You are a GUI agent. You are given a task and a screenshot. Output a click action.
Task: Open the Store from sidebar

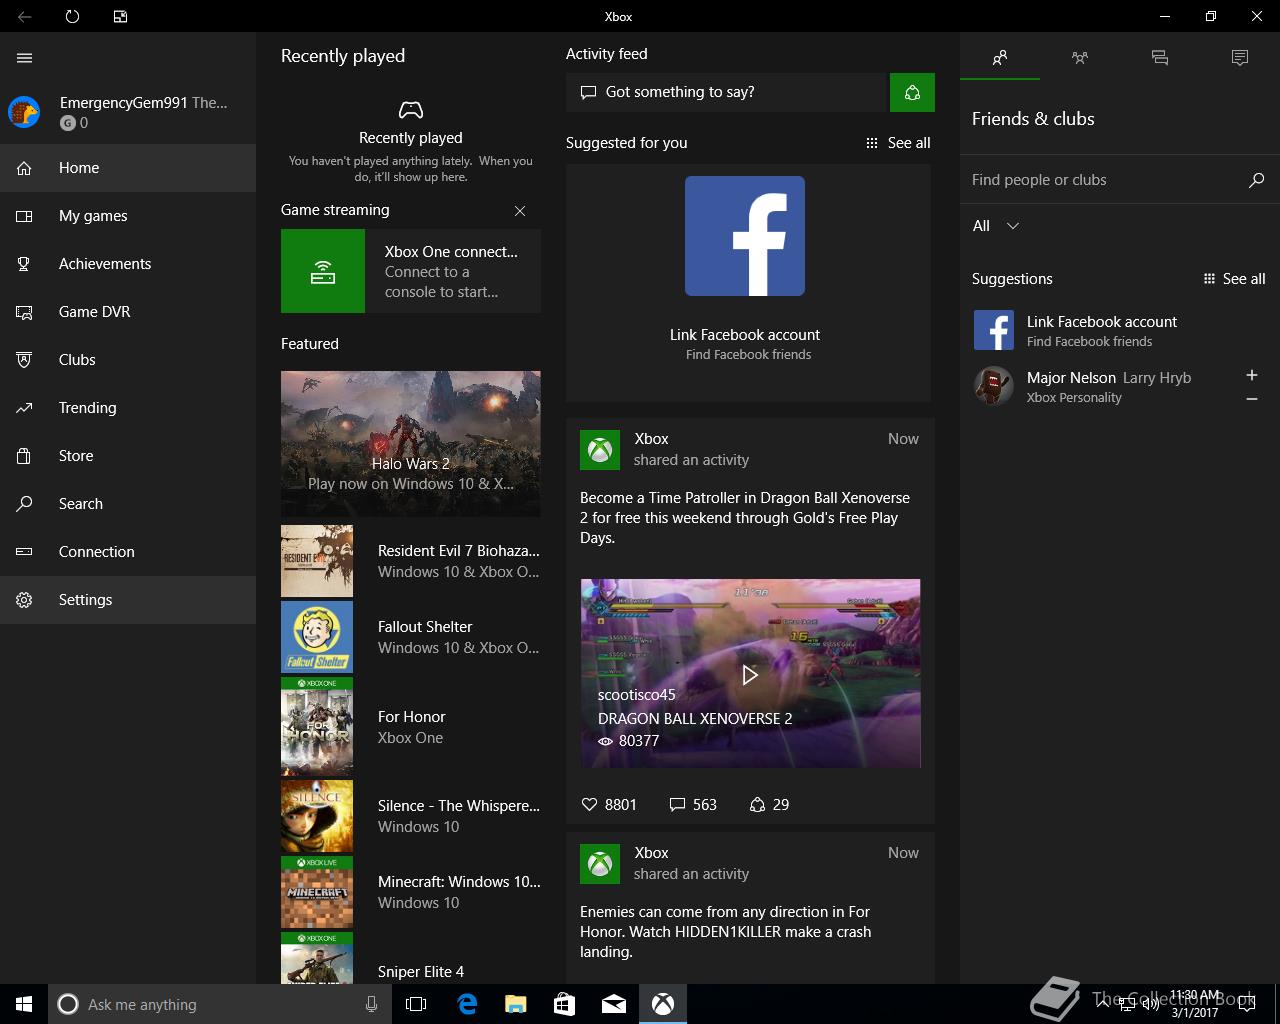128,456
